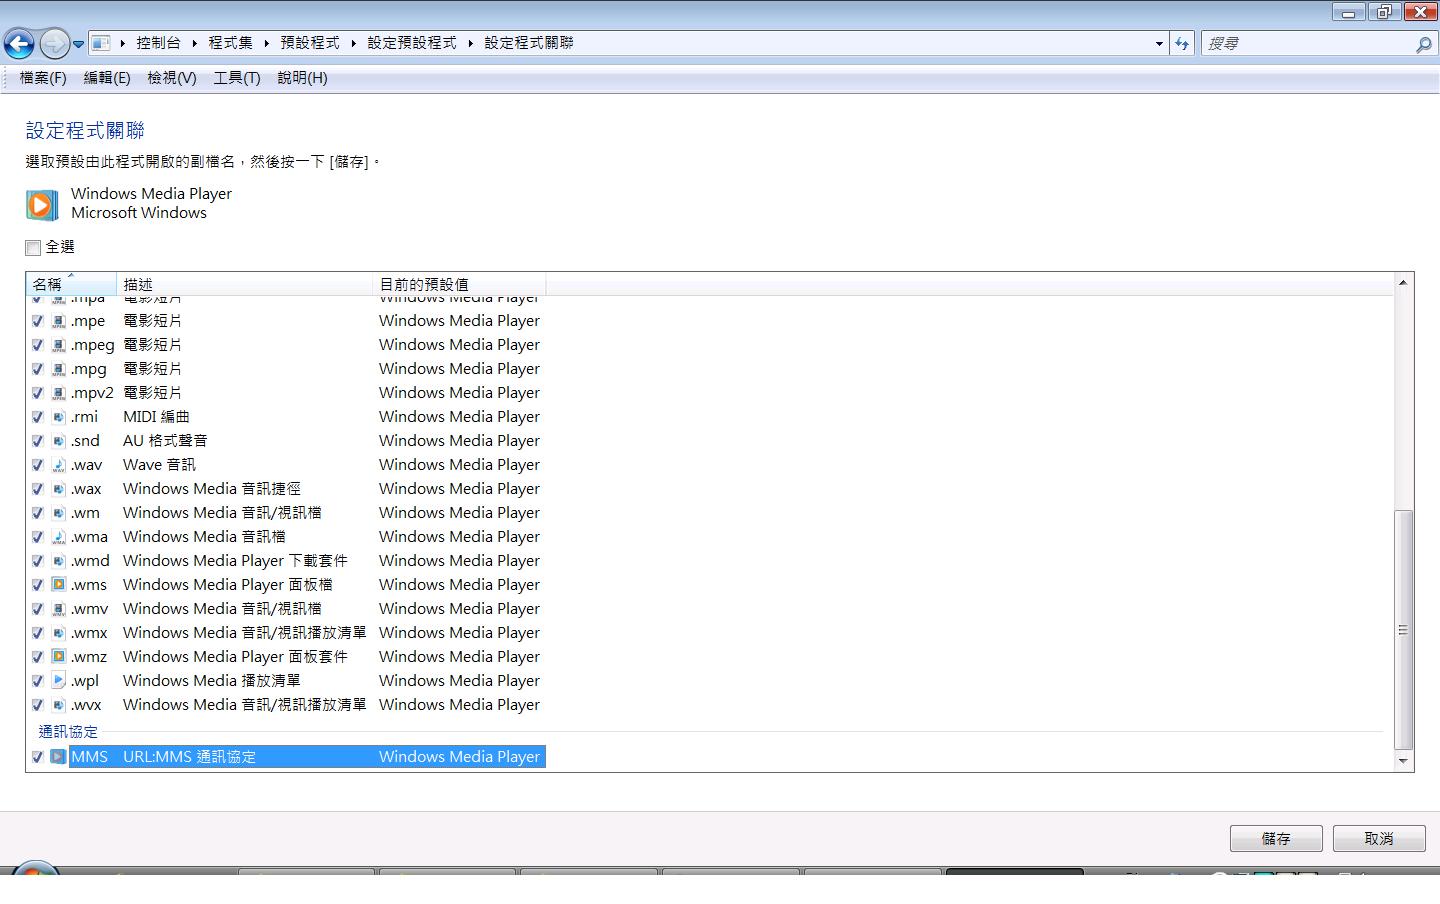
Task: Open the 檔案(F) menu
Action: 43,78
